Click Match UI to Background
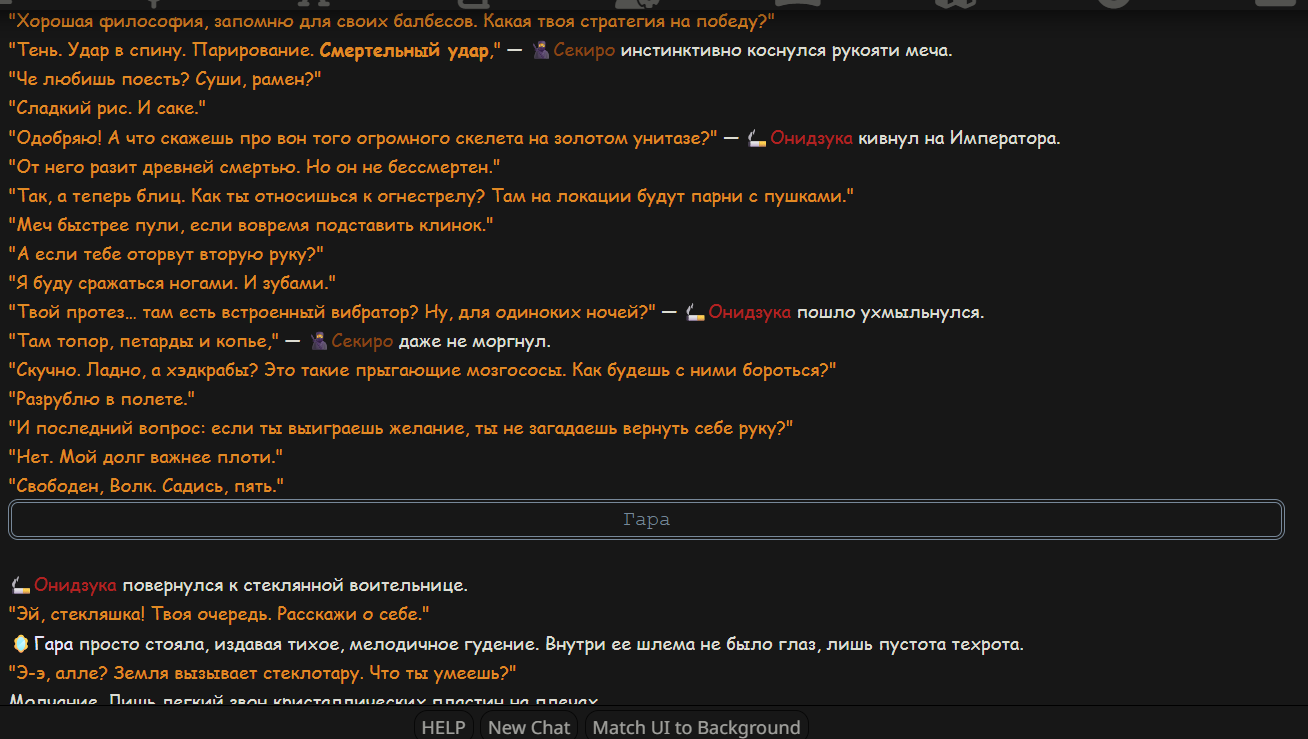The image size is (1308, 739). point(696,727)
